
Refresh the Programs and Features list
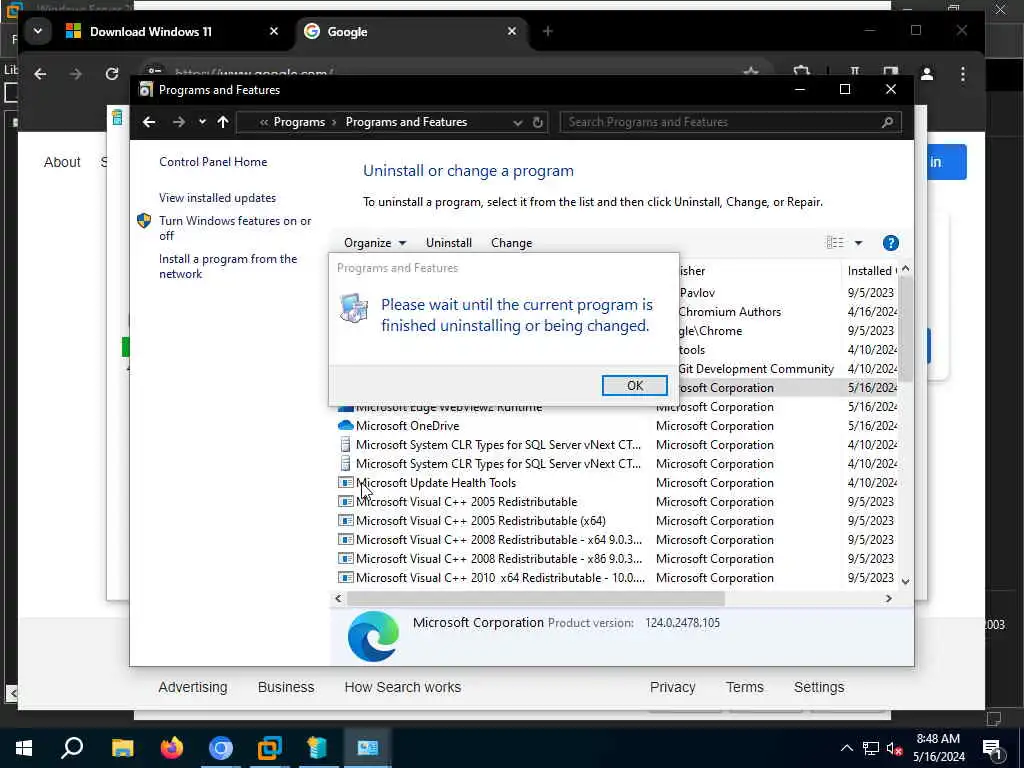click(537, 122)
